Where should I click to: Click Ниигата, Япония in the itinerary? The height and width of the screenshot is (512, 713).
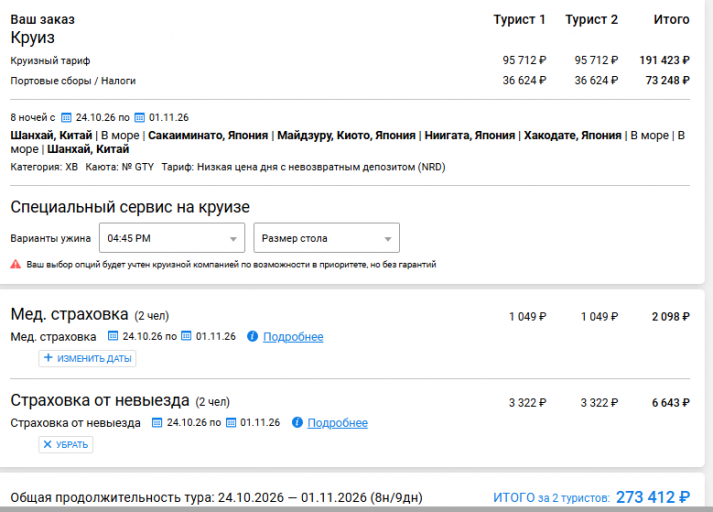click(470, 136)
